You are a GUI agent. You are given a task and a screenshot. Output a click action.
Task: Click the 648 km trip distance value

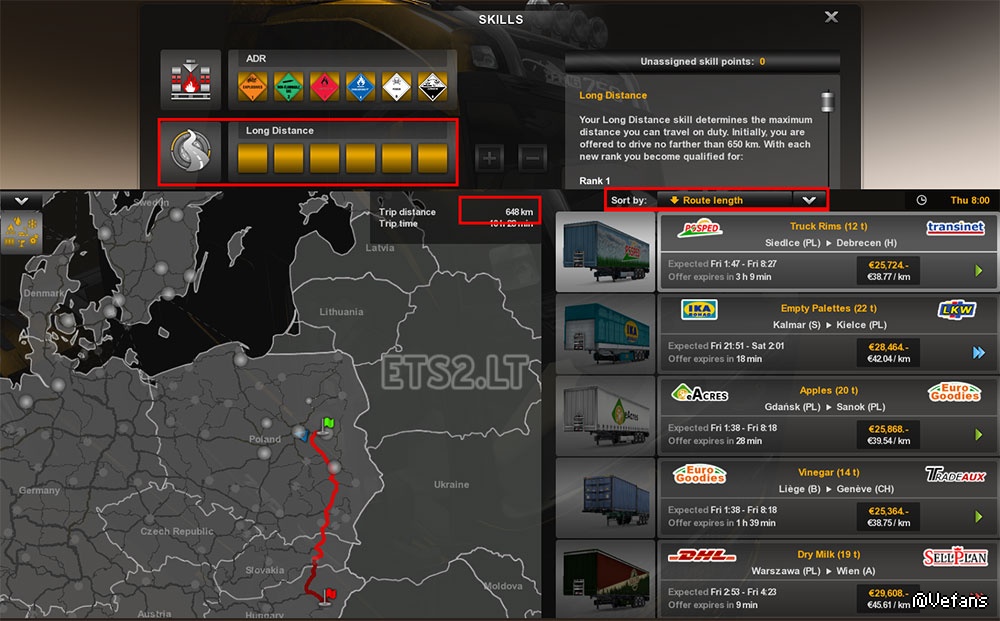(519, 212)
